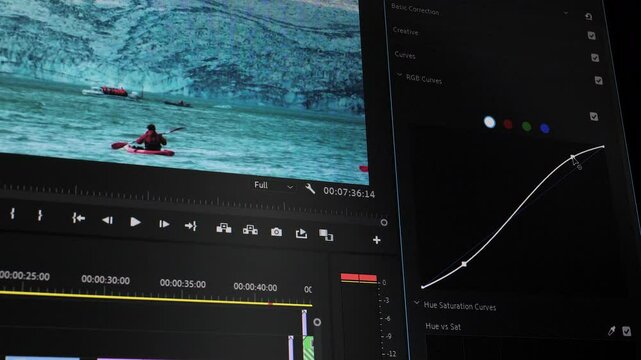The image size is (641, 360).
Task: Click the timeline vertical scroll handle circle
Action: tap(317, 322)
